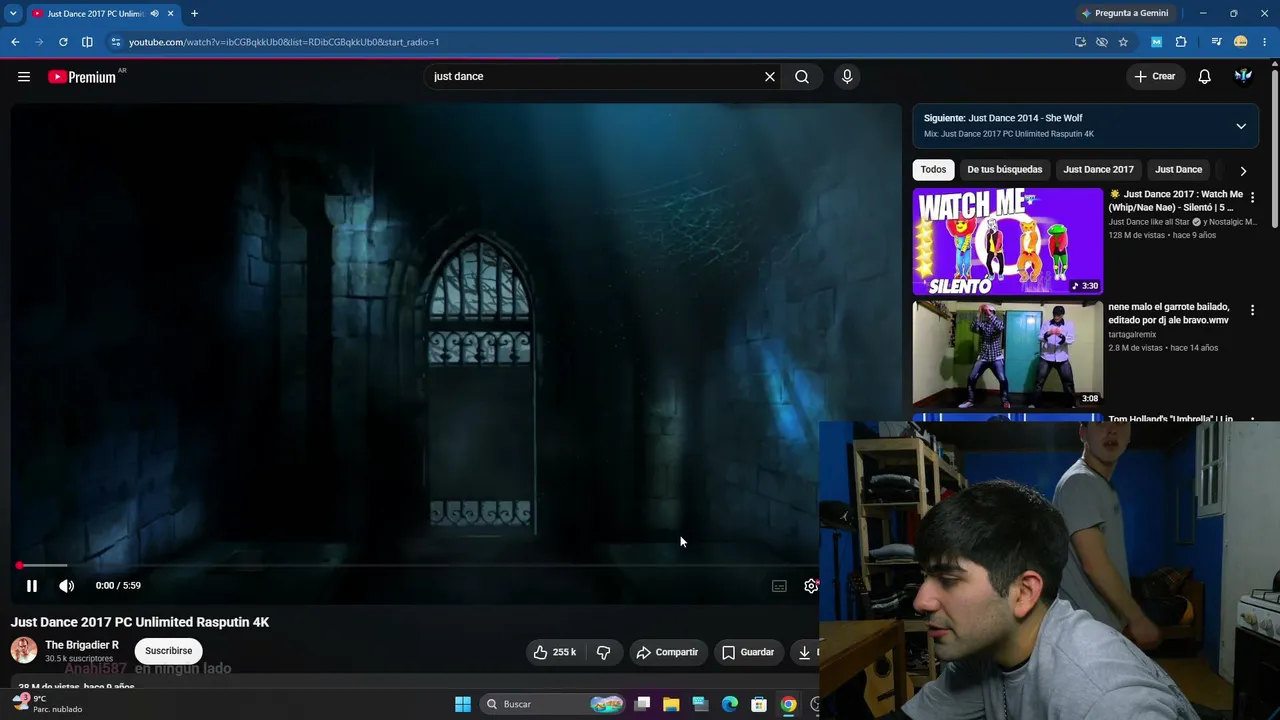Clear the search box with the X
Viewport: 1280px width, 720px height.
click(x=770, y=77)
